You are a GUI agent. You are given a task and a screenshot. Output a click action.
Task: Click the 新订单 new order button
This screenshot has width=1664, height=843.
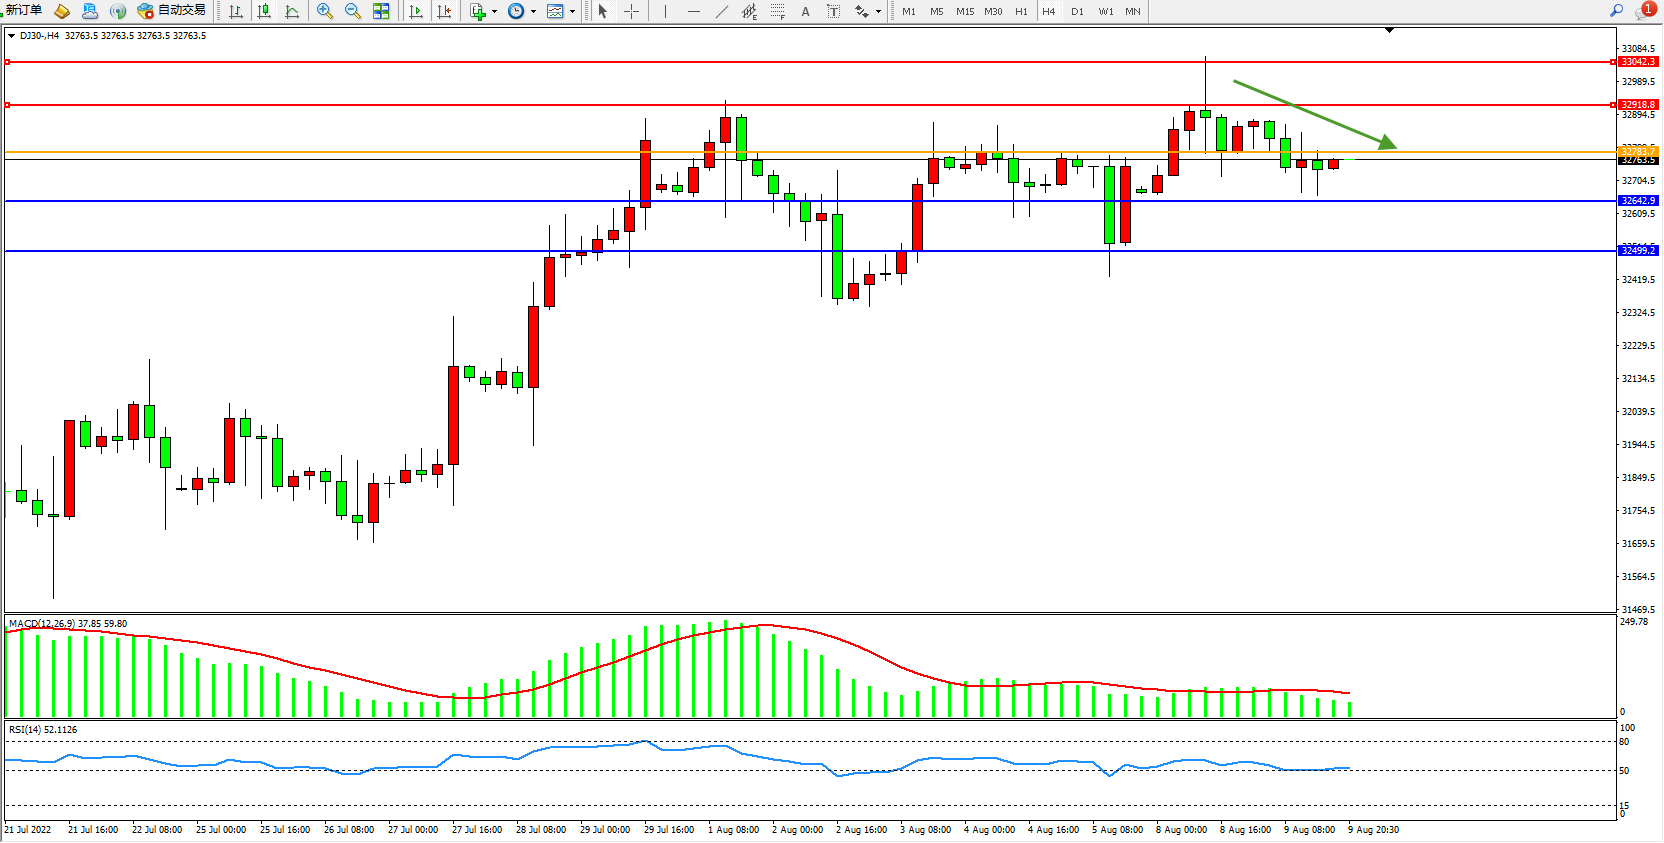pyautogui.click(x=24, y=10)
